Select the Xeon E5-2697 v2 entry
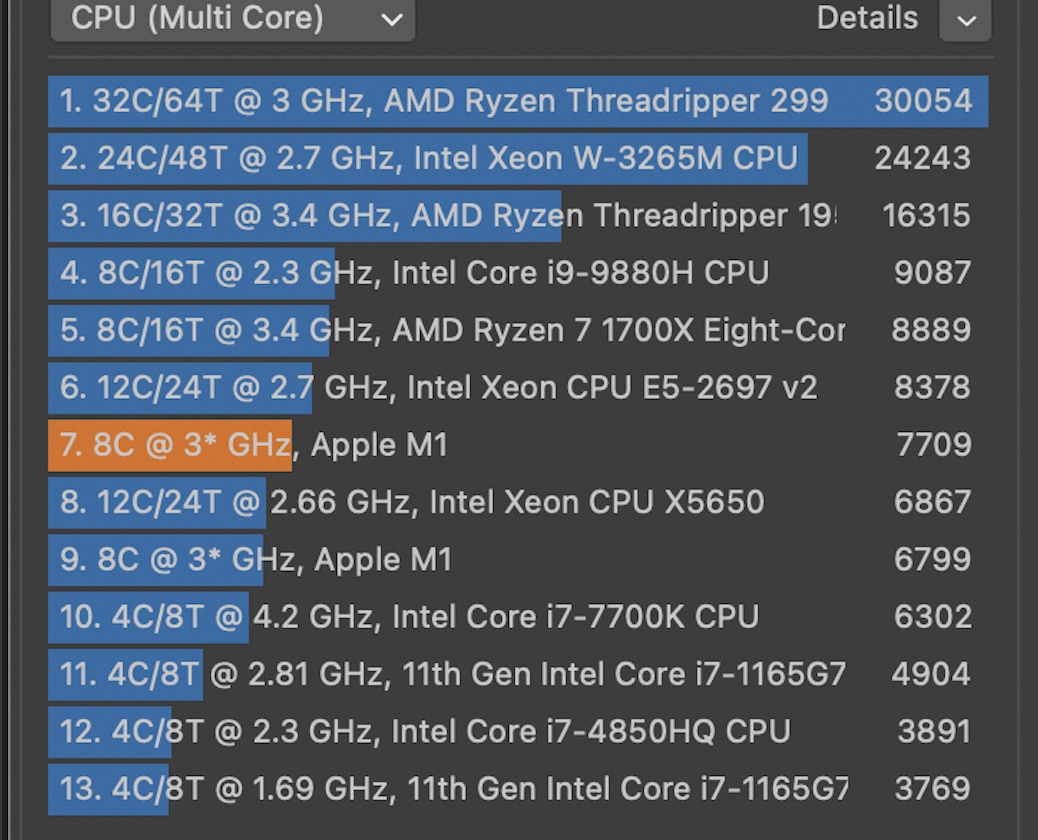The width and height of the screenshot is (1038, 840). pyautogui.click(x=438, y=387)
